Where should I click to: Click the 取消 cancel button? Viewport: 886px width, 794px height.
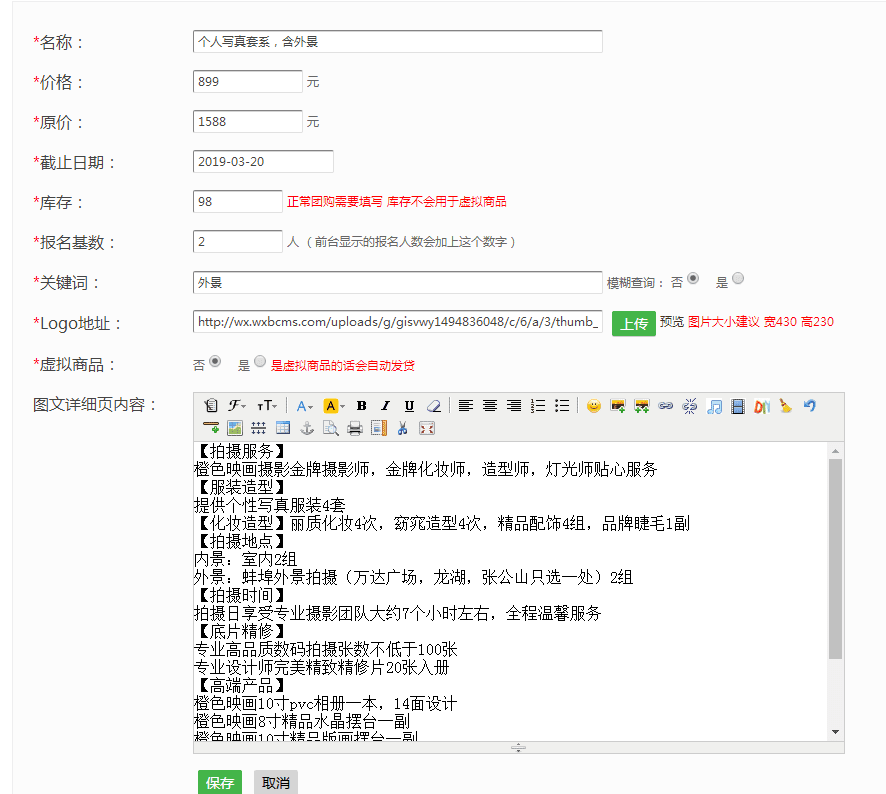tap(276, 783)
